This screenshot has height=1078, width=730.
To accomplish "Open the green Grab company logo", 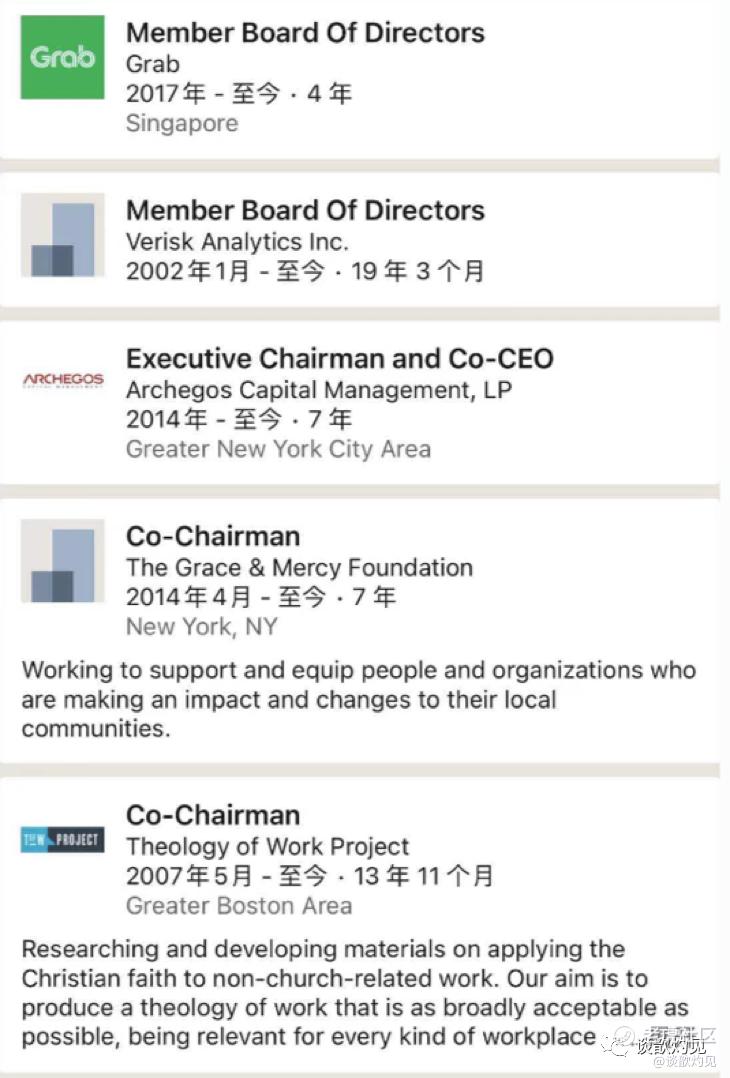I will point(63,57).
